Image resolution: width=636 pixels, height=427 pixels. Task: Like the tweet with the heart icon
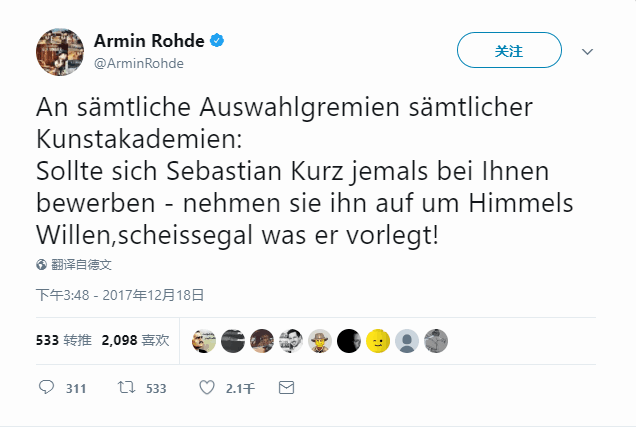pos(207,387)
